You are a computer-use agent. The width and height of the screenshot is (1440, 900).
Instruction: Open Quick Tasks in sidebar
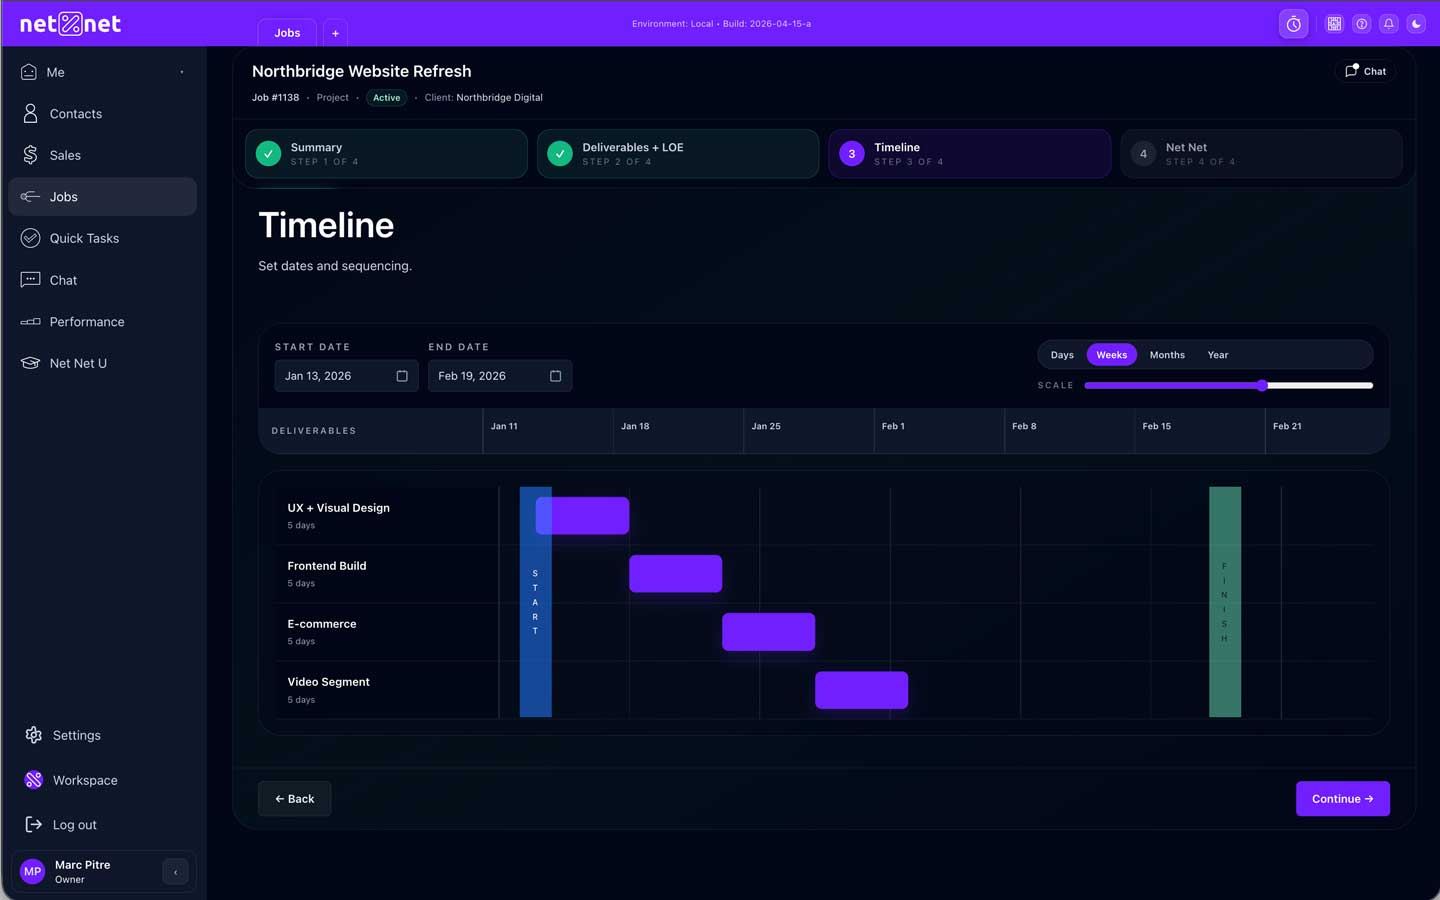coord(84,238)
